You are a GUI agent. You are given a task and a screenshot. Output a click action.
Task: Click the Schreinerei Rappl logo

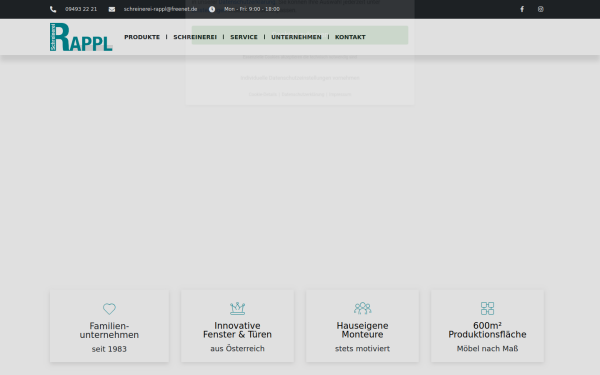click(x=81, y=37)
